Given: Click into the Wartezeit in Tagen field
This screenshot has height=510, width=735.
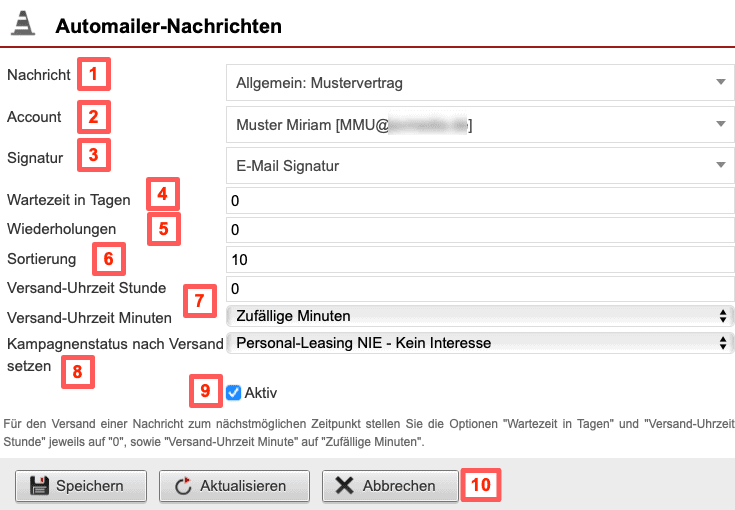Looking at the screenshot, I should pos(480,201).
